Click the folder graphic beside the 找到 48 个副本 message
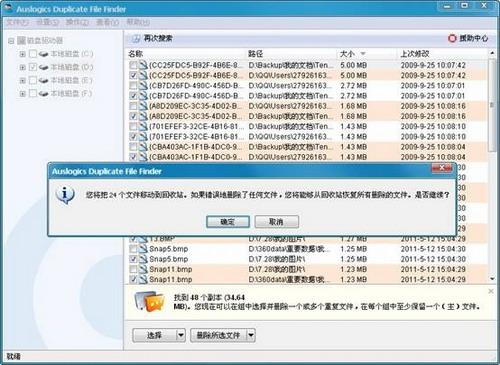The width and height of the screenshot is (500, 365). (x=150, y=301)
